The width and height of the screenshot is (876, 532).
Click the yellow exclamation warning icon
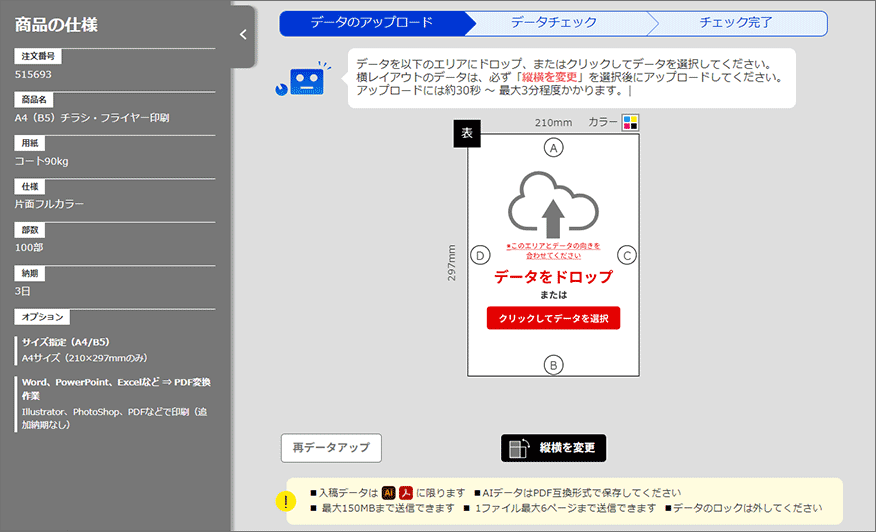click(x=285, y=501)
